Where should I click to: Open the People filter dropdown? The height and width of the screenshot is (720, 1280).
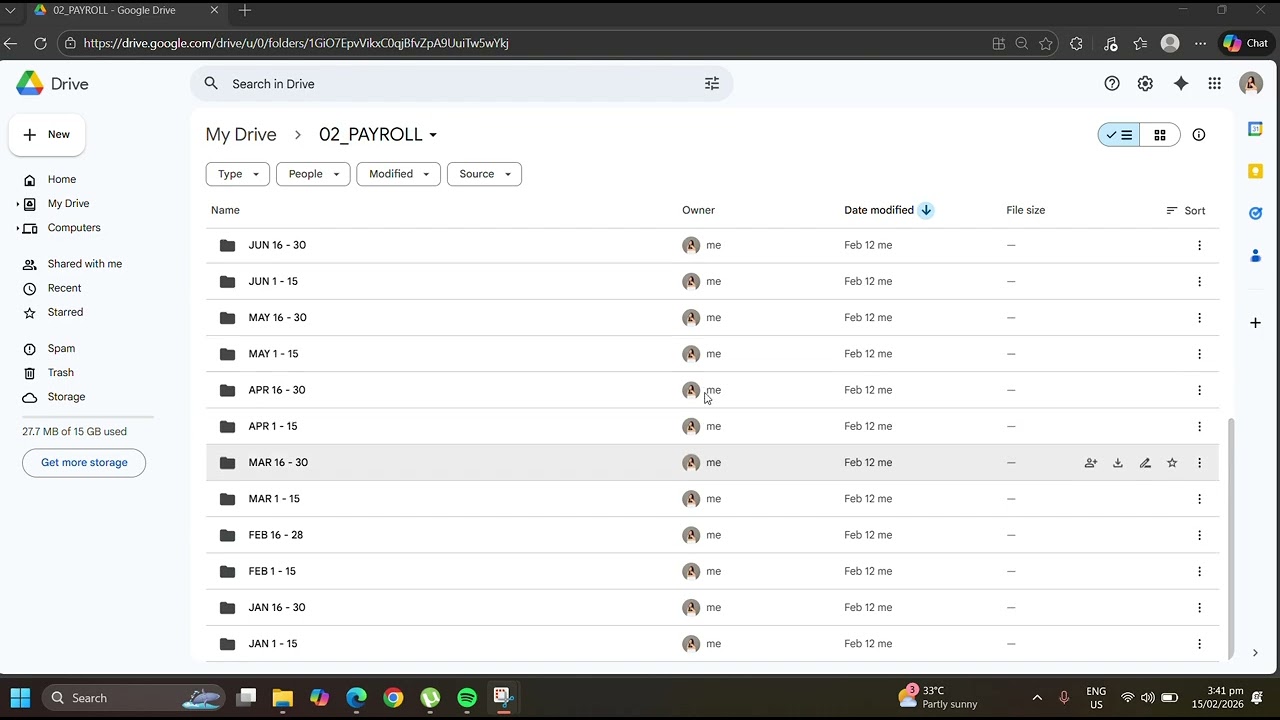click(313, 174)
